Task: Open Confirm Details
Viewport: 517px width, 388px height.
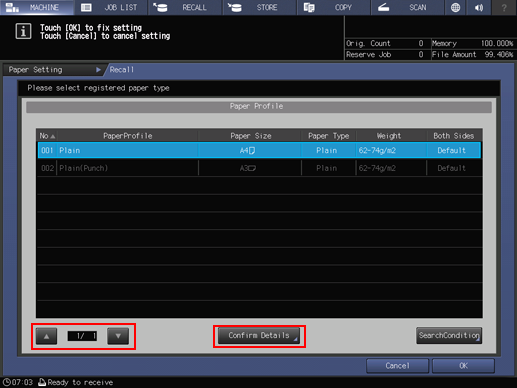Action: click(x=259, y=336)
